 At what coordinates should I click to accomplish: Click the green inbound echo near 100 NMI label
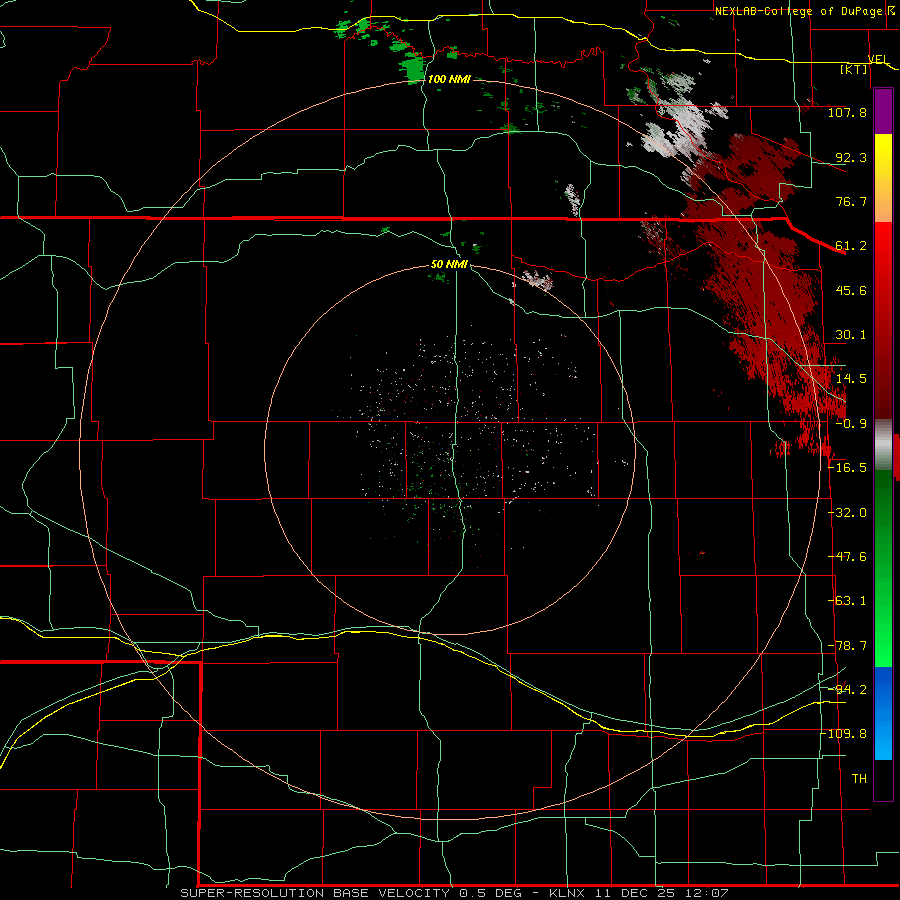412,68
